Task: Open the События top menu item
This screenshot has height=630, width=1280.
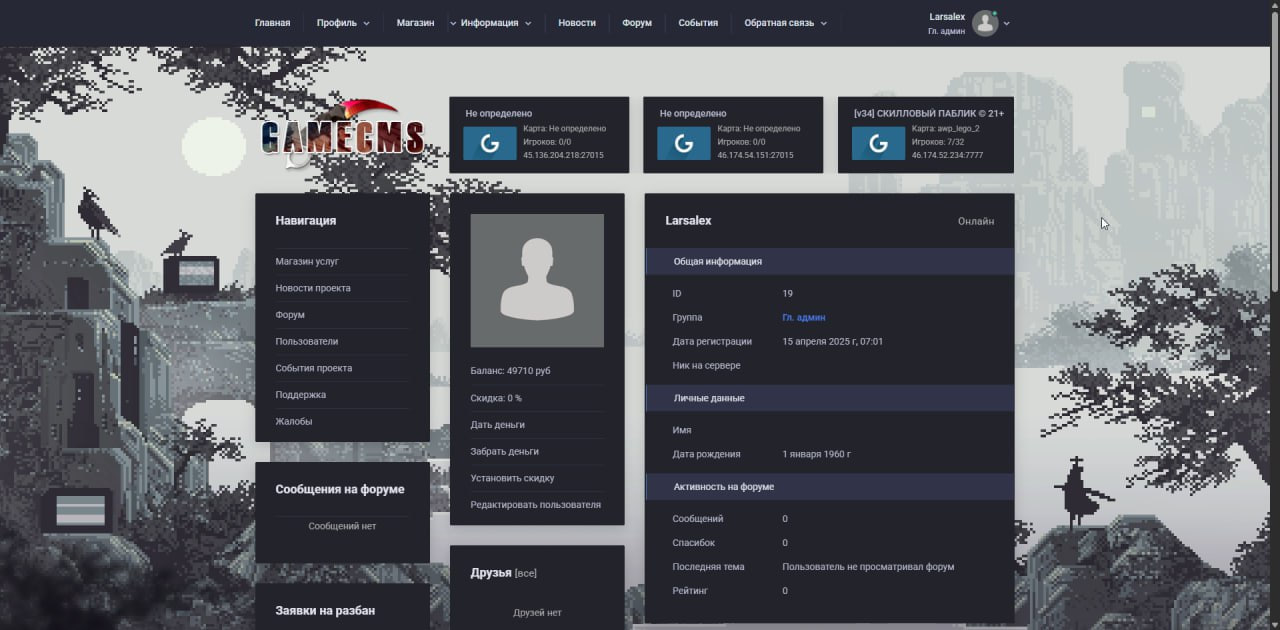Action: tap(698, 23)
